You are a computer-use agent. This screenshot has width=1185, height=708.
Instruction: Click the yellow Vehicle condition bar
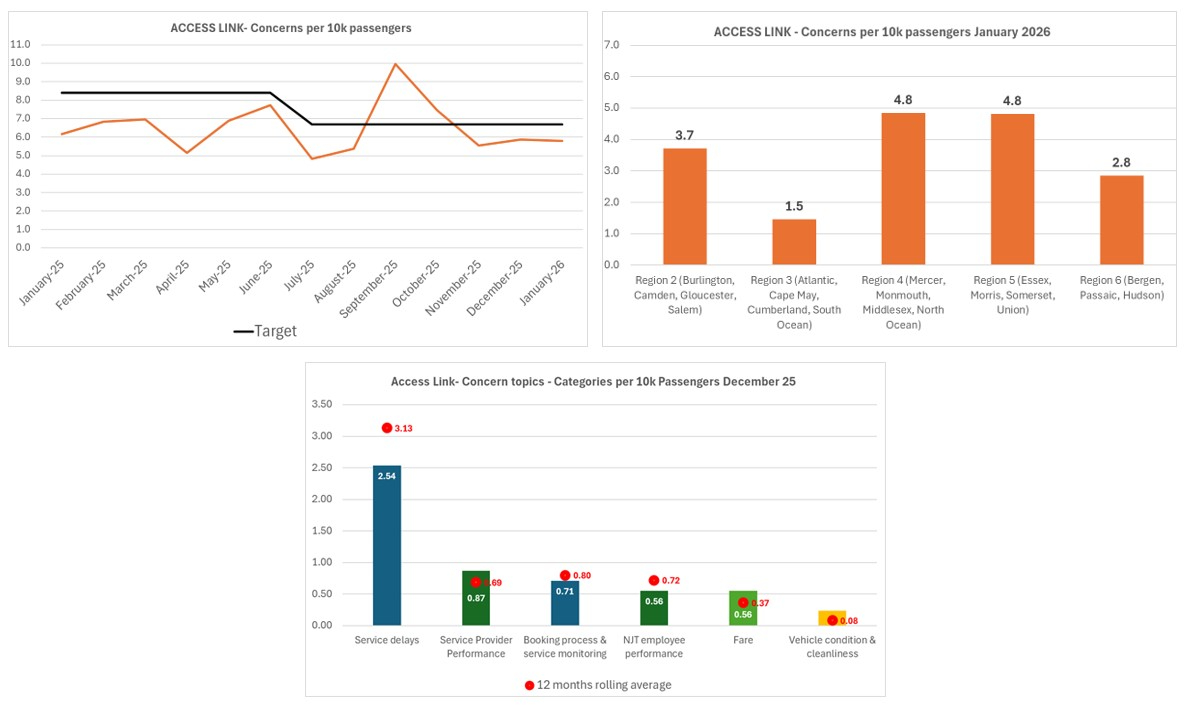pos(832,618)
